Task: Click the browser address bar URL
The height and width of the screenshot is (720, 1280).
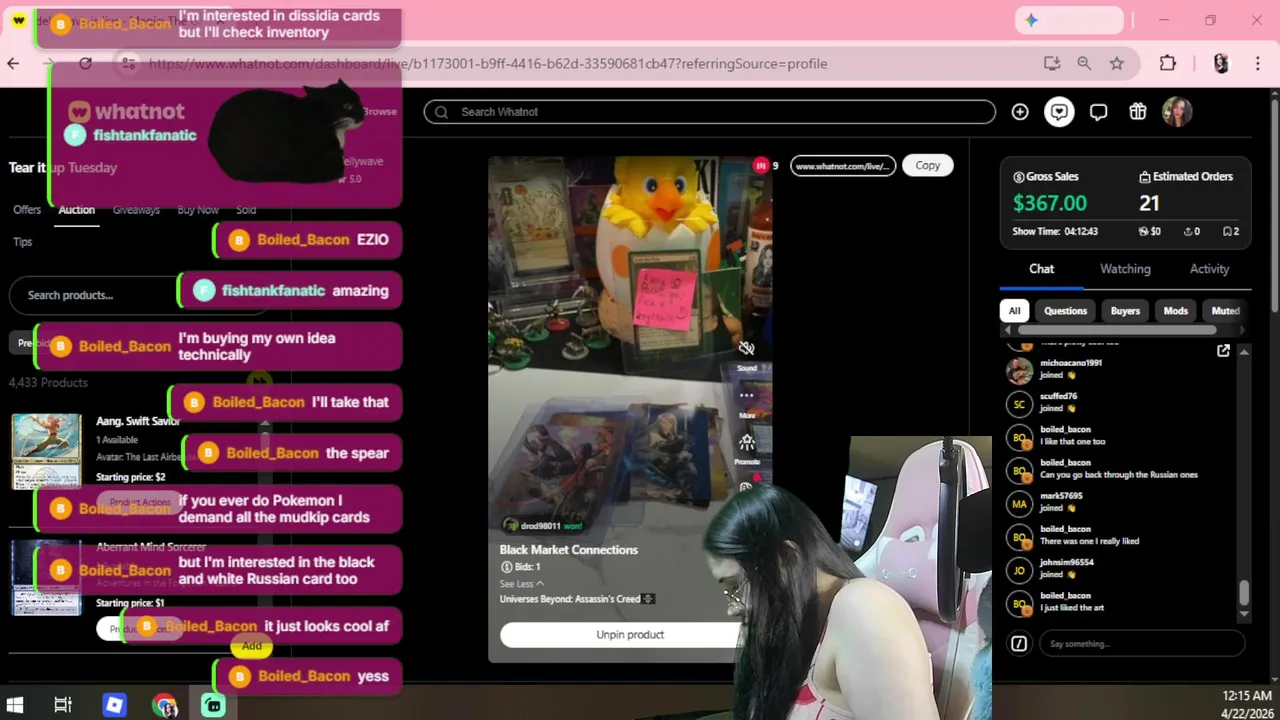Action: coord(487,63)
